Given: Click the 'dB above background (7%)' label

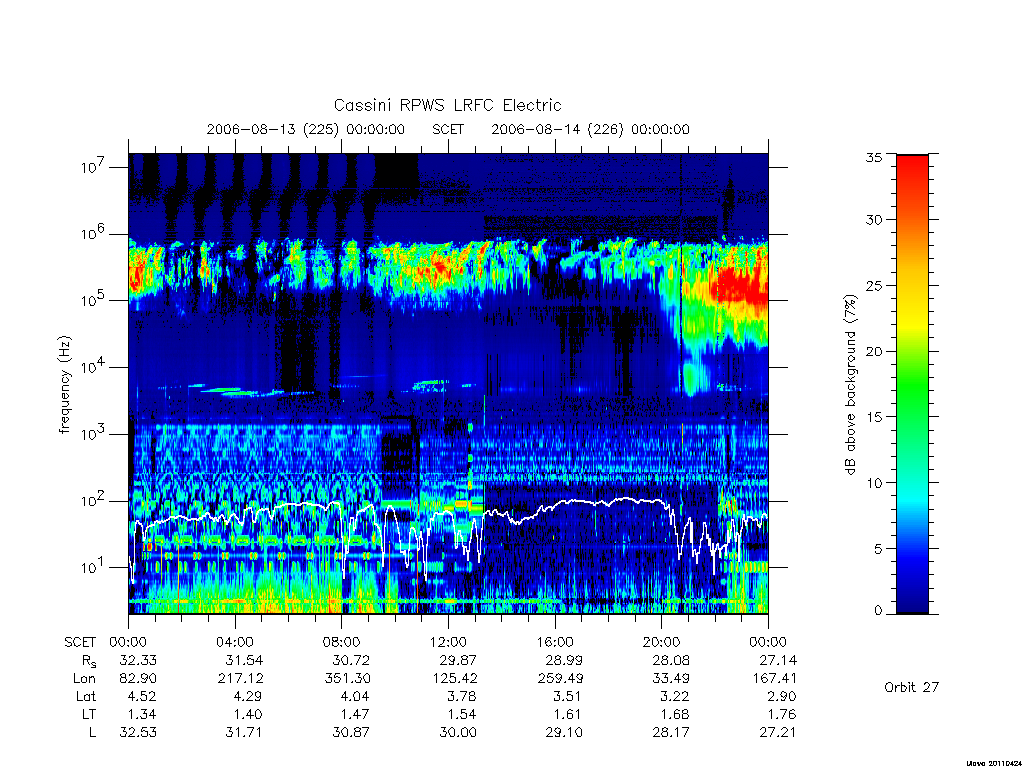Looking at the screenshot, I should point(850,385).
